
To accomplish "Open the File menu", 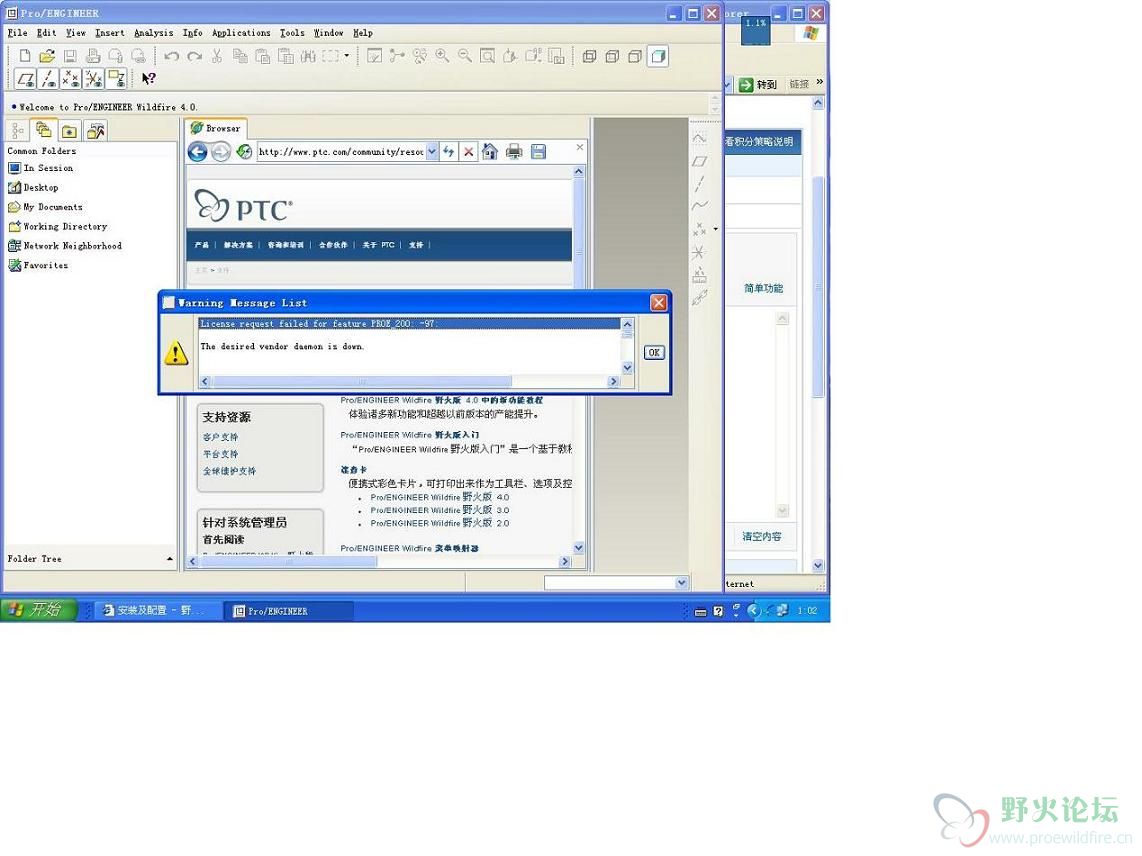I will click(x=17, y=33).
